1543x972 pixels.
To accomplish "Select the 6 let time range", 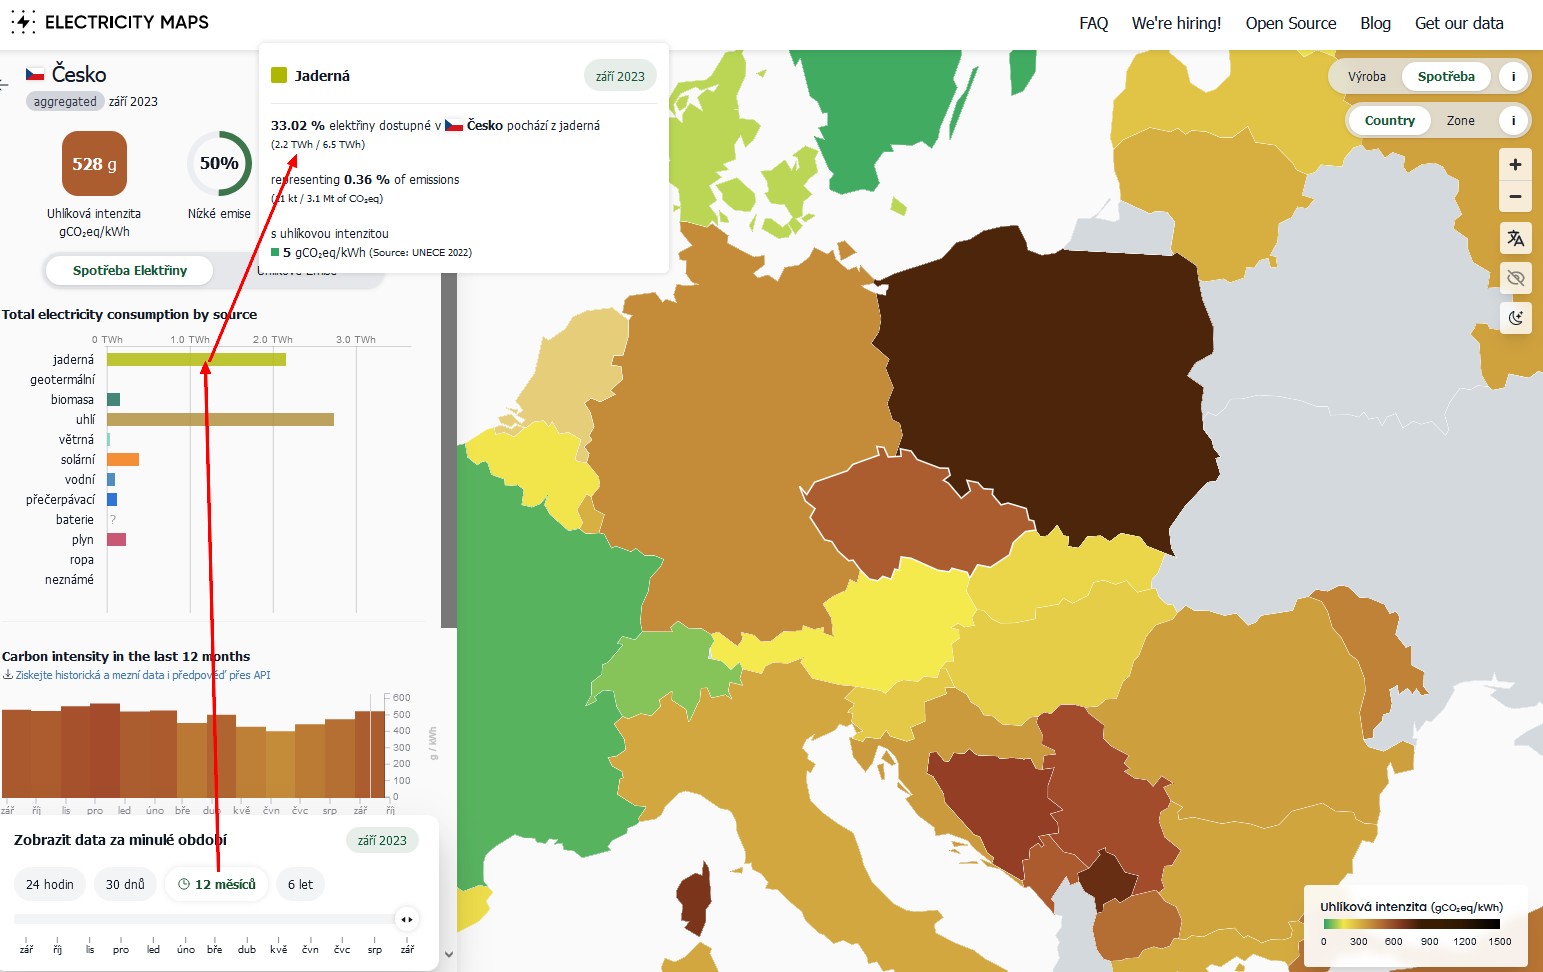I will point(300,884).
